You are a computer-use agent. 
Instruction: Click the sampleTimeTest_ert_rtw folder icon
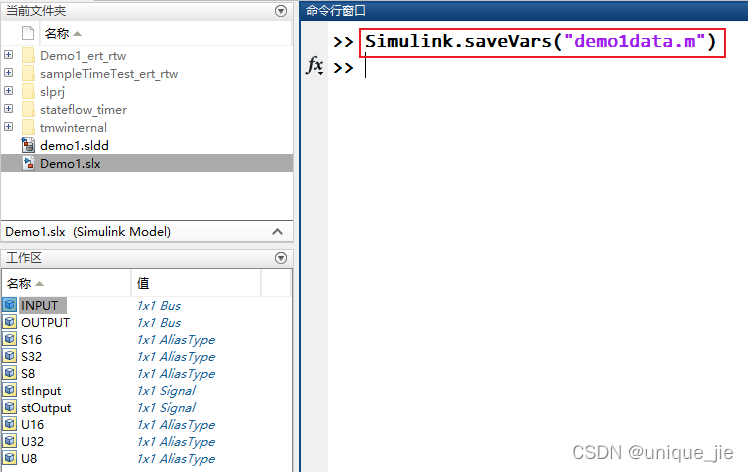point(28,73)
